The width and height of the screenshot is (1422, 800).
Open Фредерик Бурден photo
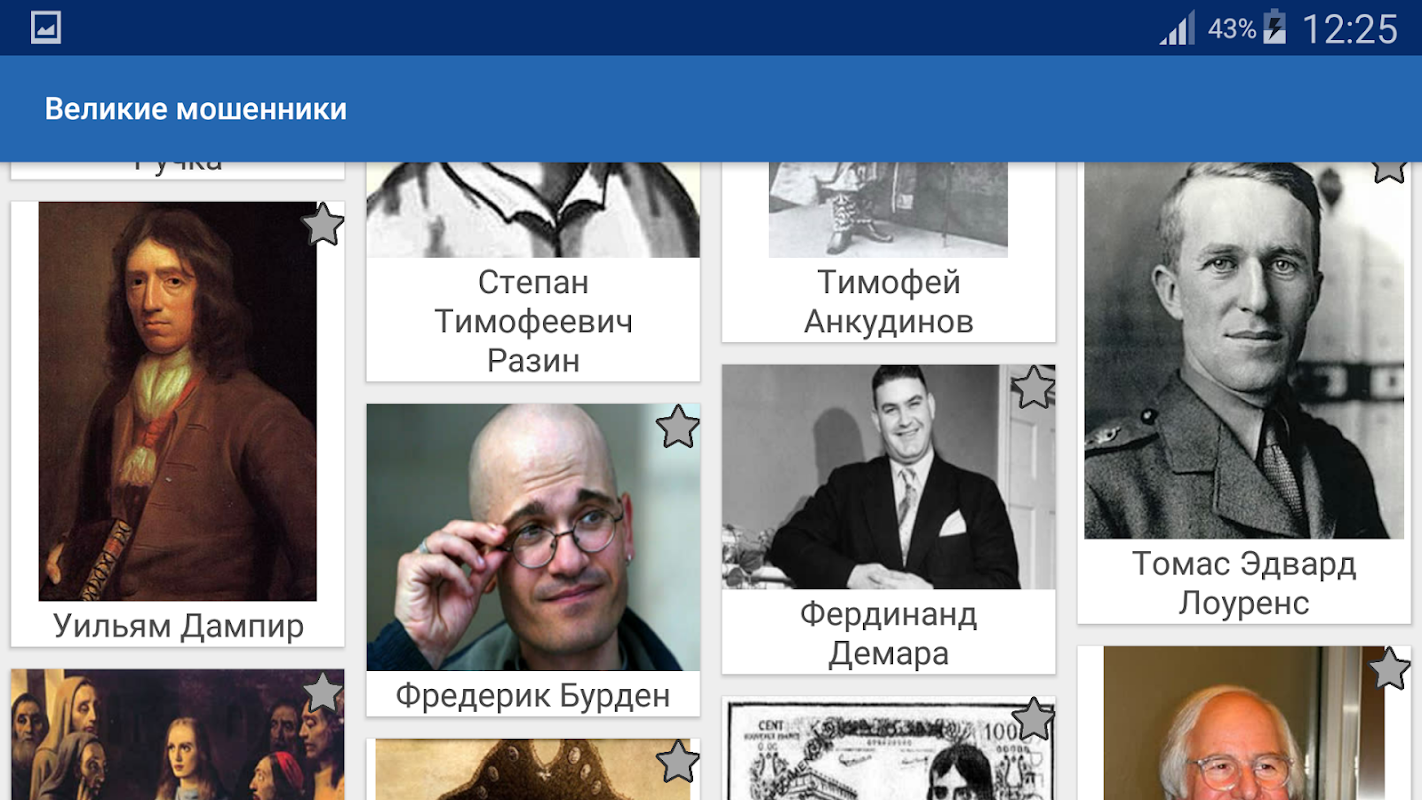tap(533, 537)
